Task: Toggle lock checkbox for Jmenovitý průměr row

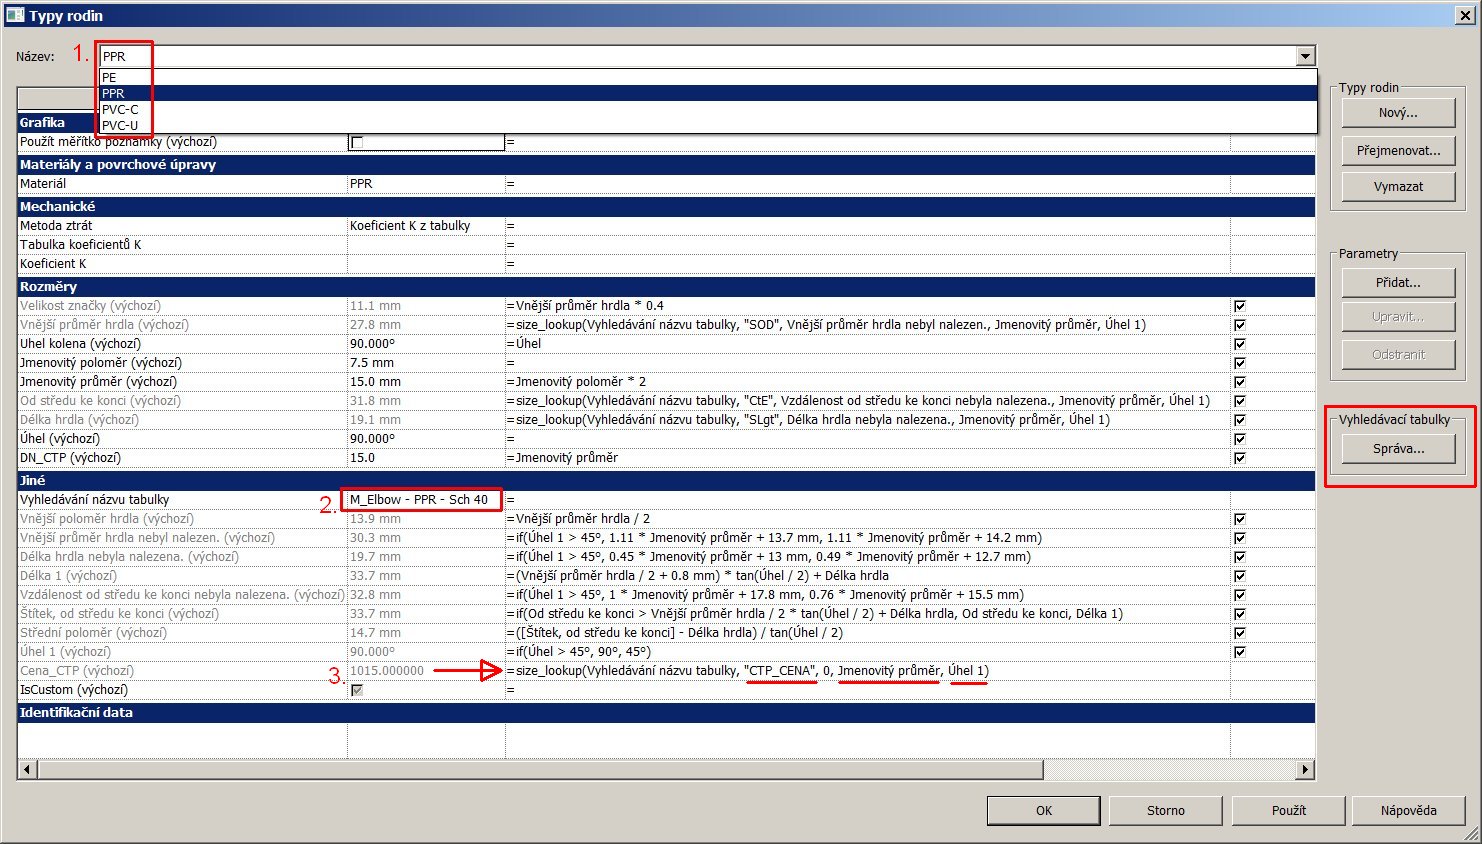Action: 1240,382
